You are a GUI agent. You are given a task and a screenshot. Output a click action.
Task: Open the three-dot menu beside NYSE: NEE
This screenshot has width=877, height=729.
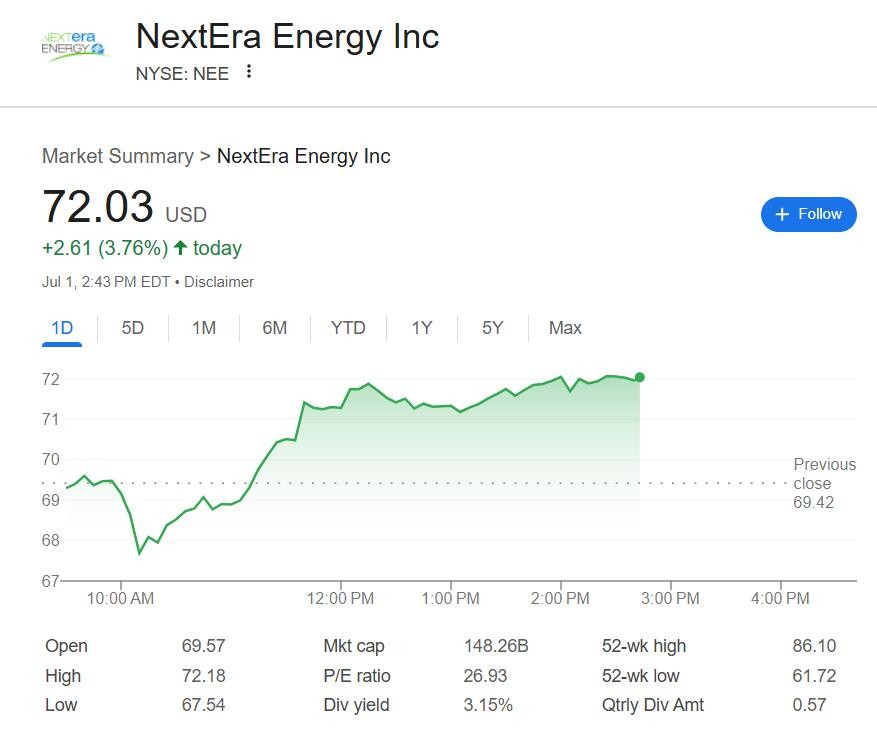click(x=248, y=72)
